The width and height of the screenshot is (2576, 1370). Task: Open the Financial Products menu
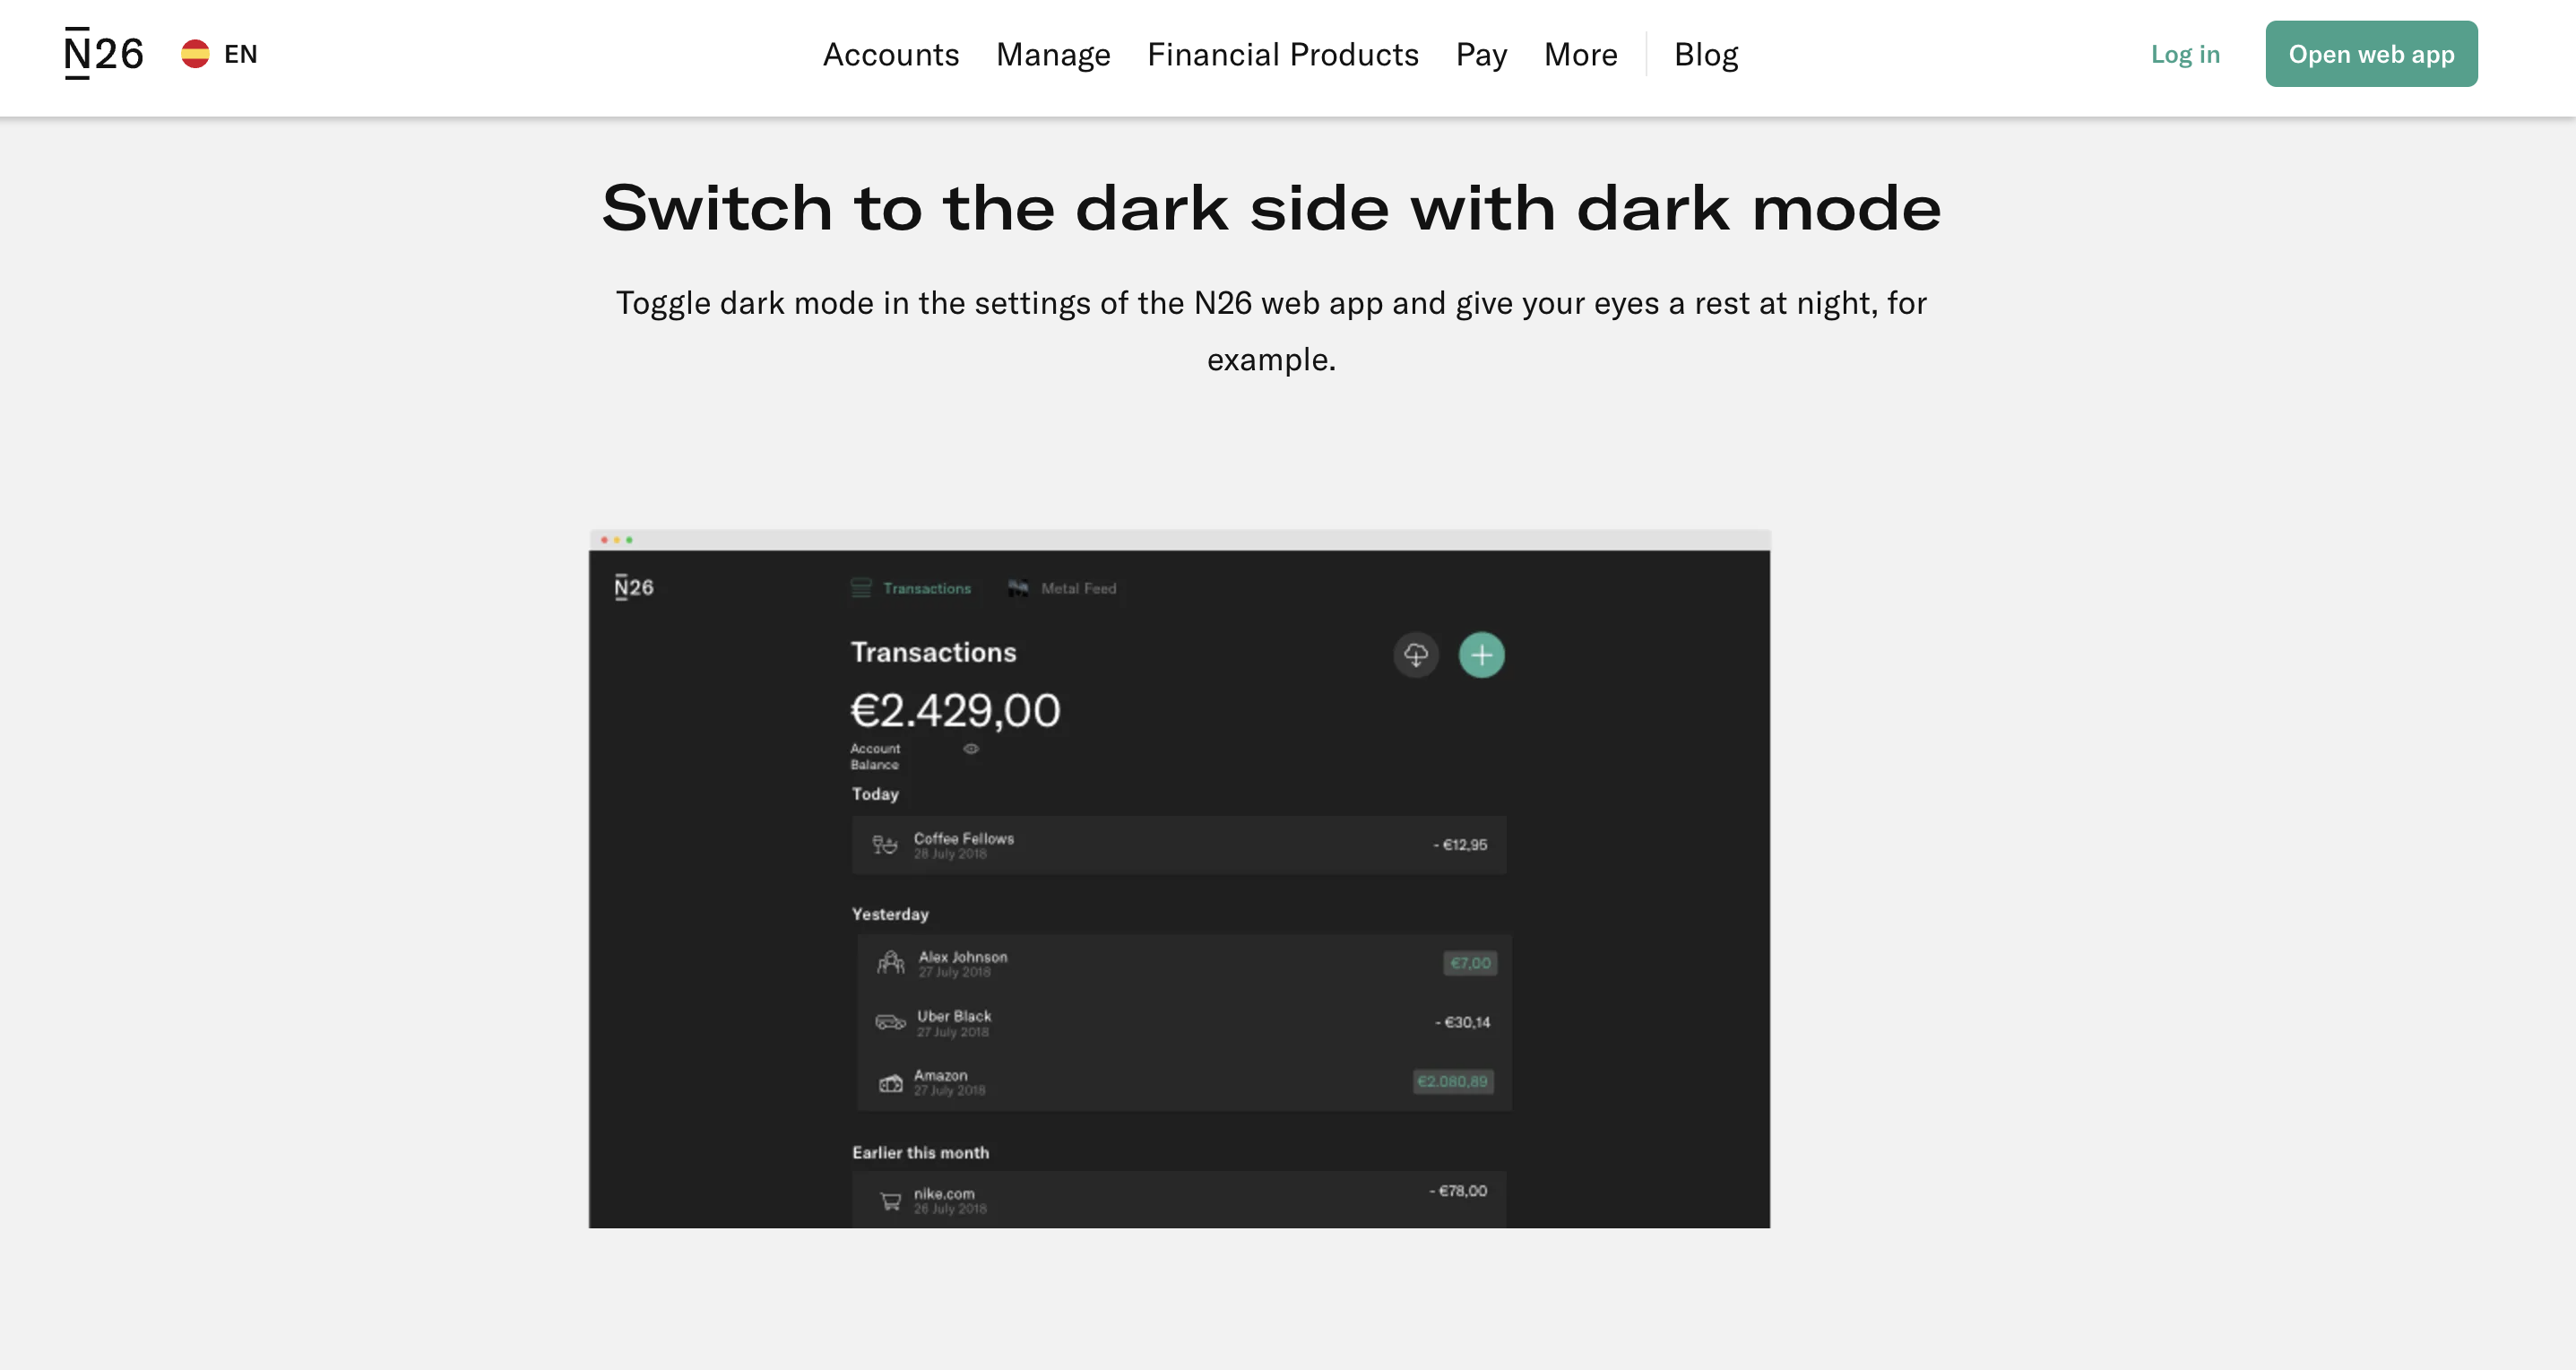1283,55
